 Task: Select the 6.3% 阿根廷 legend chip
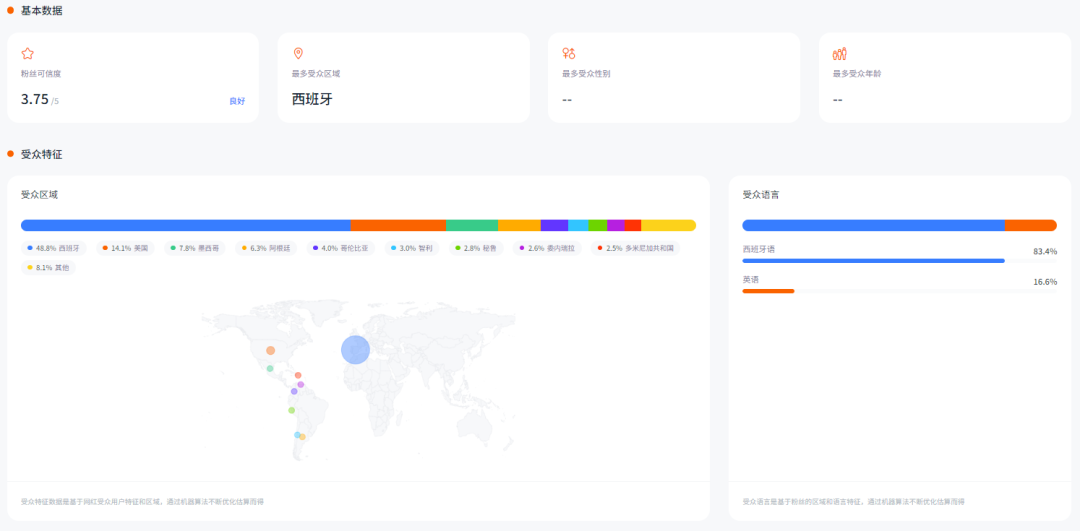[267, 248]
